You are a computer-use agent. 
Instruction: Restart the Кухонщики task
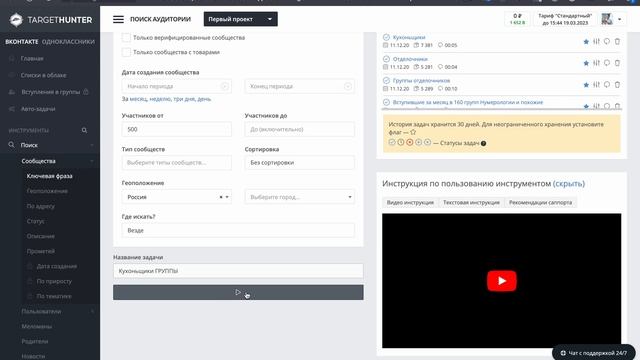point(607,41)
